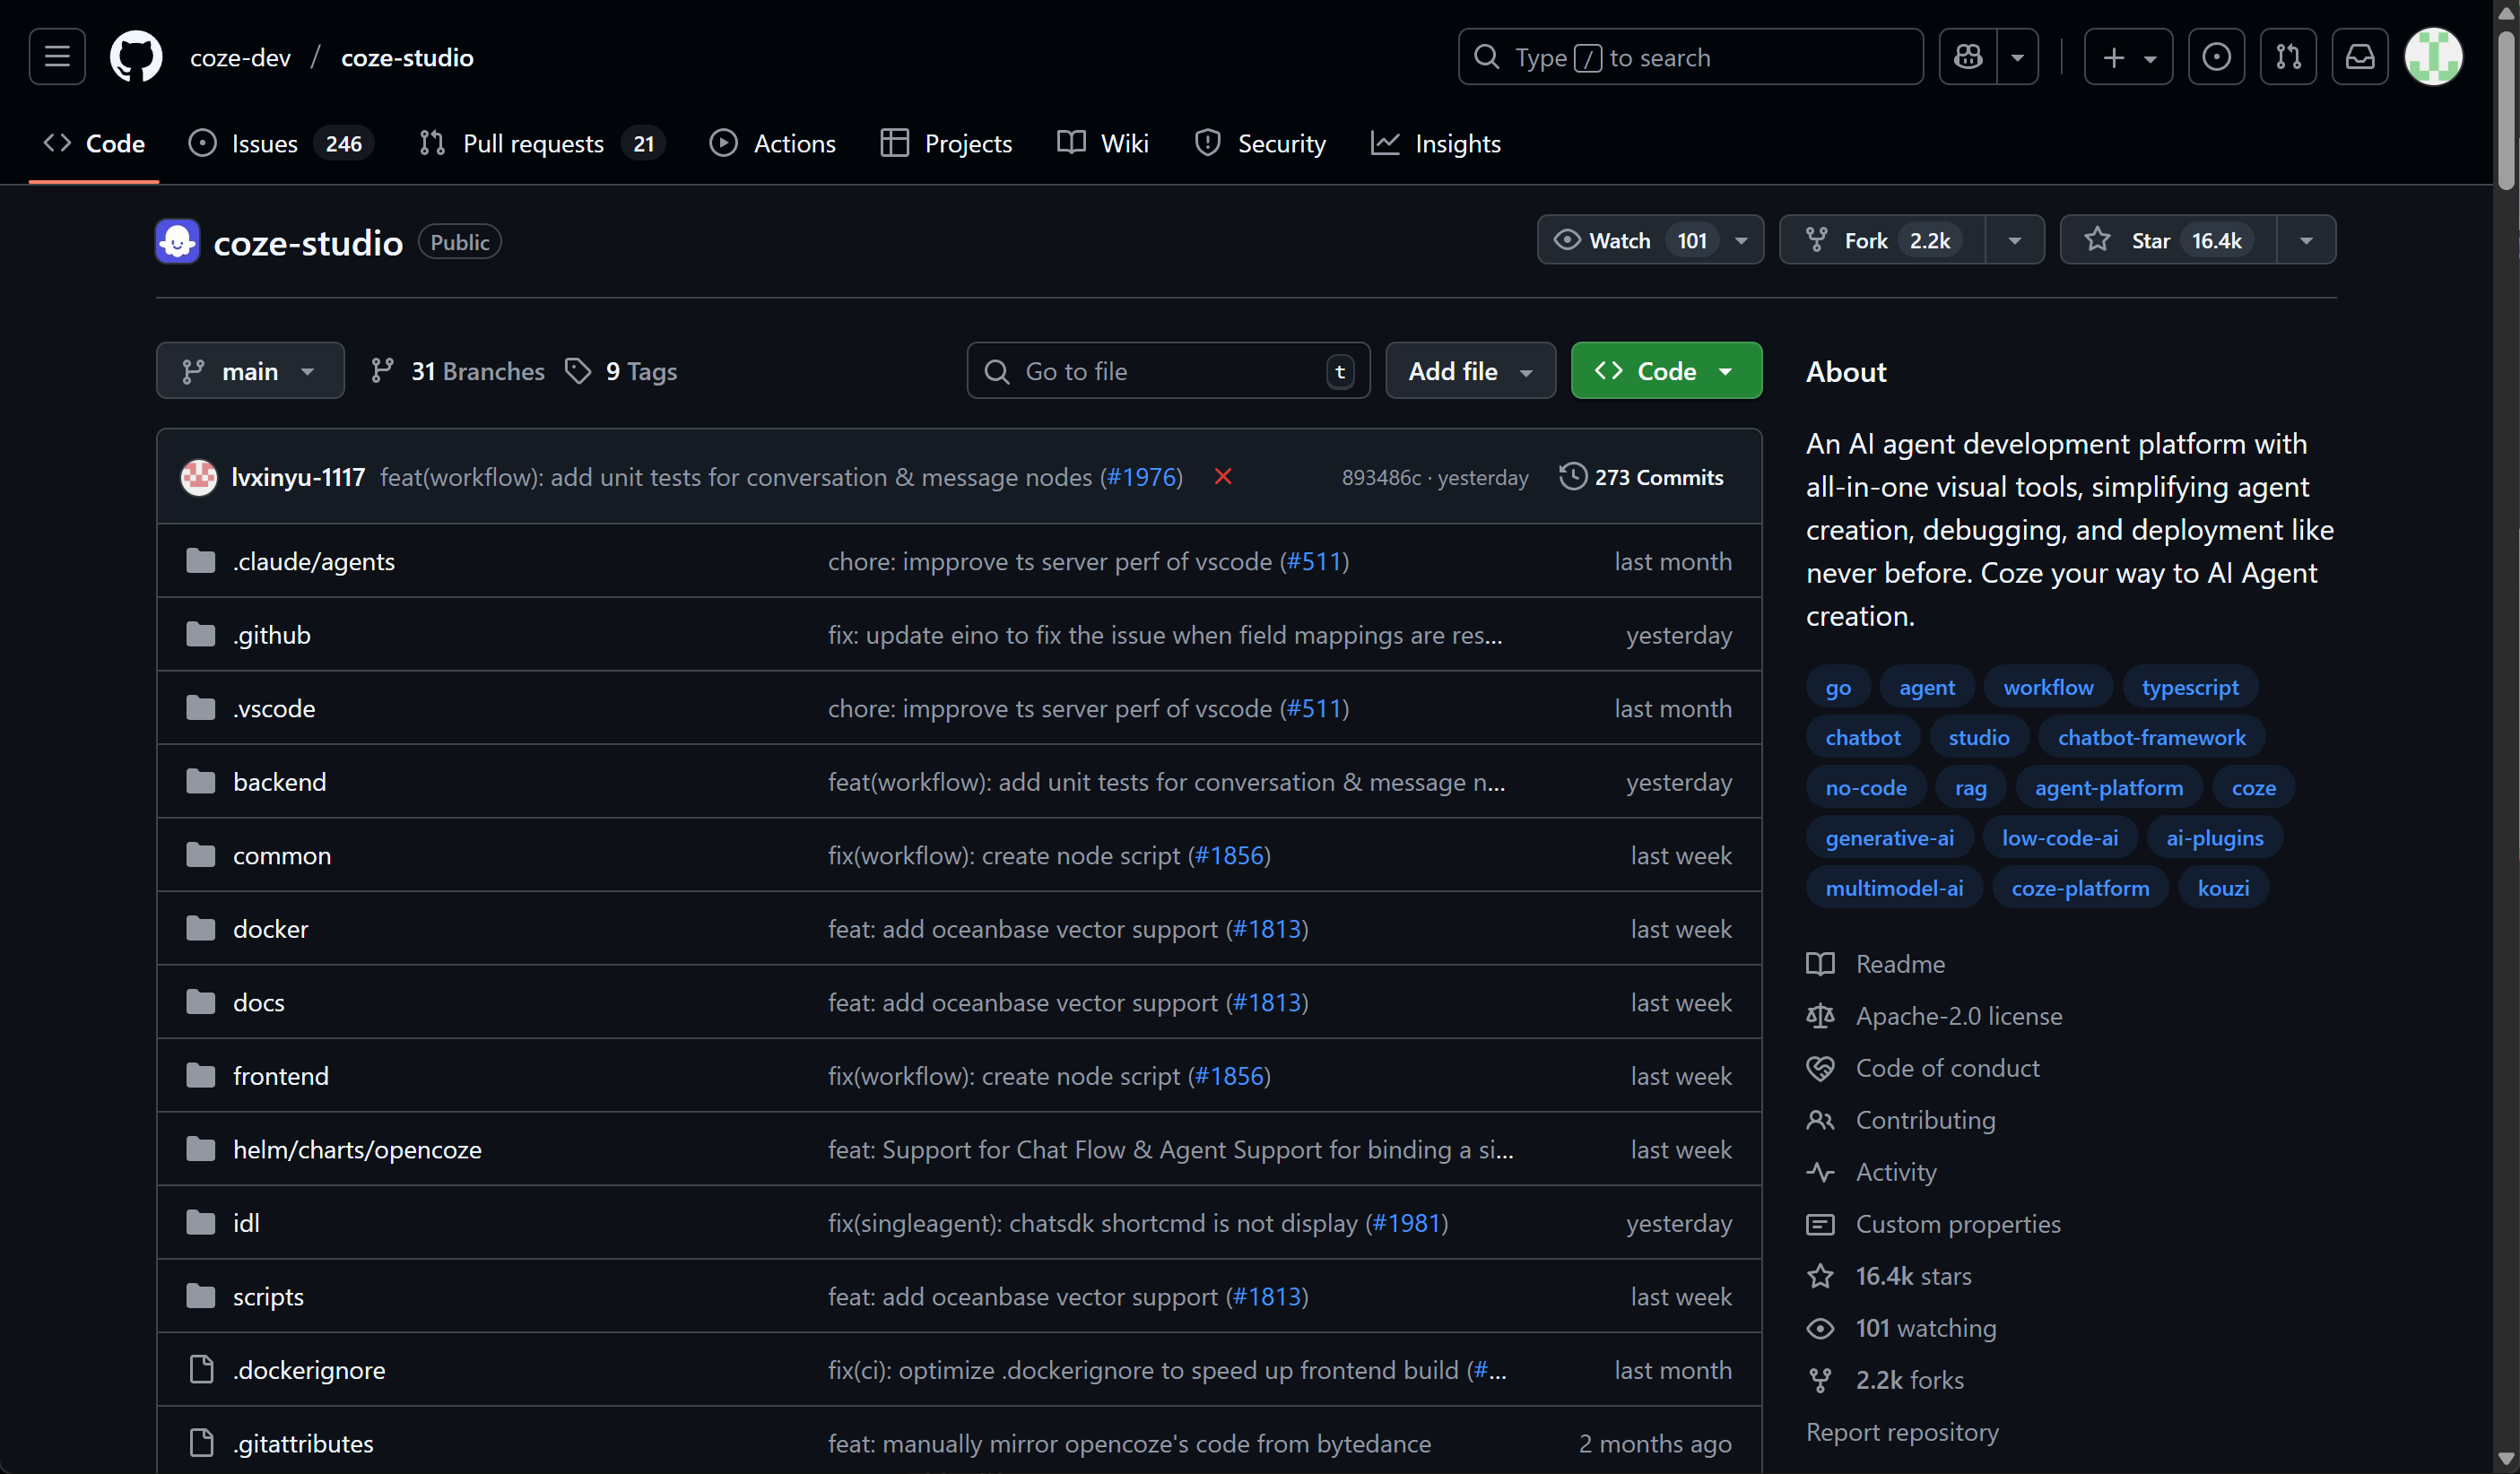Image resolution: width=2520 pixels, height=1474 pixels.
Task: Open the coze-dev organization link
Action: click(240, 57)
